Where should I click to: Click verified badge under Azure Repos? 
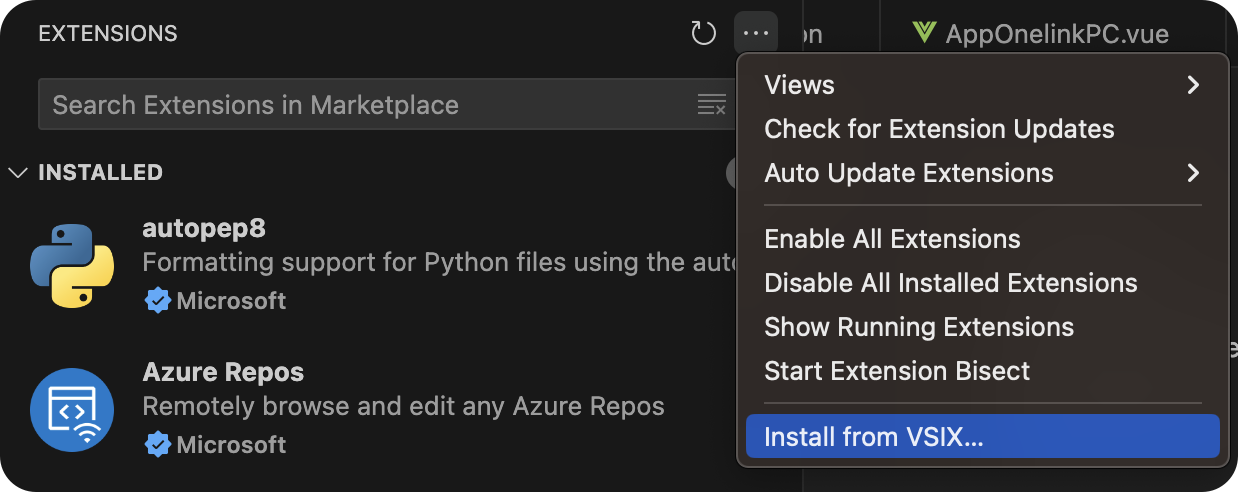[158, 445]
